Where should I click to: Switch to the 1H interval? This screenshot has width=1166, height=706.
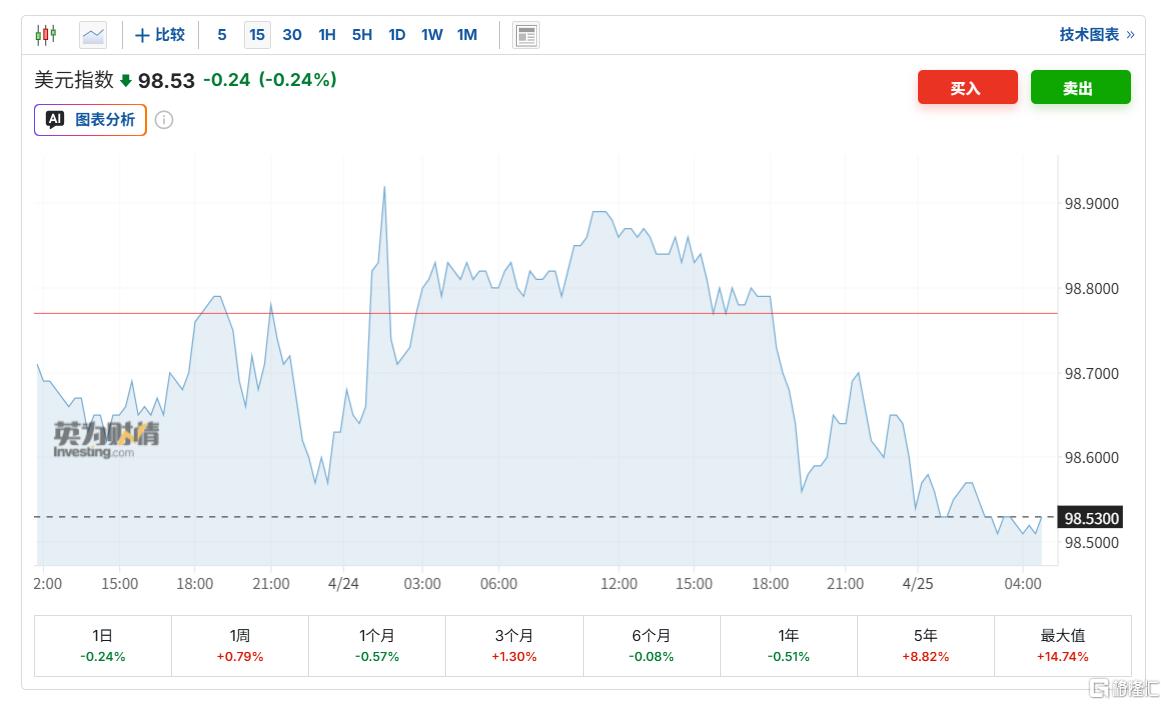coord(327,35)
